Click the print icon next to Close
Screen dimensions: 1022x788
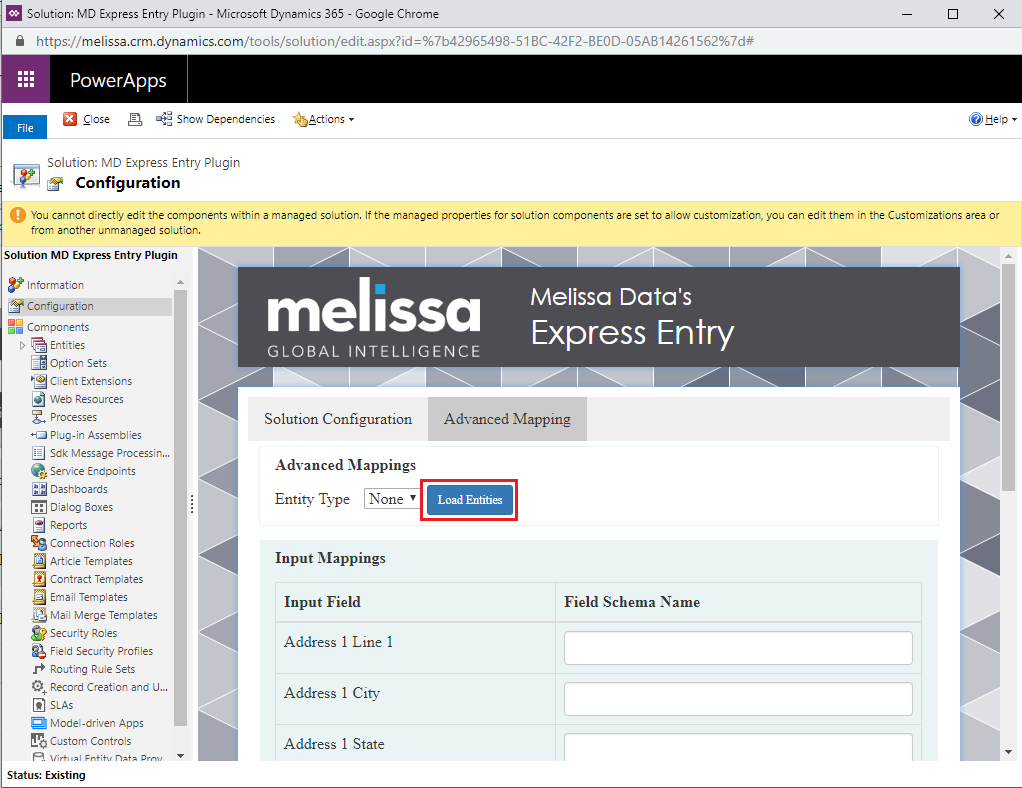tap(135, 119)
